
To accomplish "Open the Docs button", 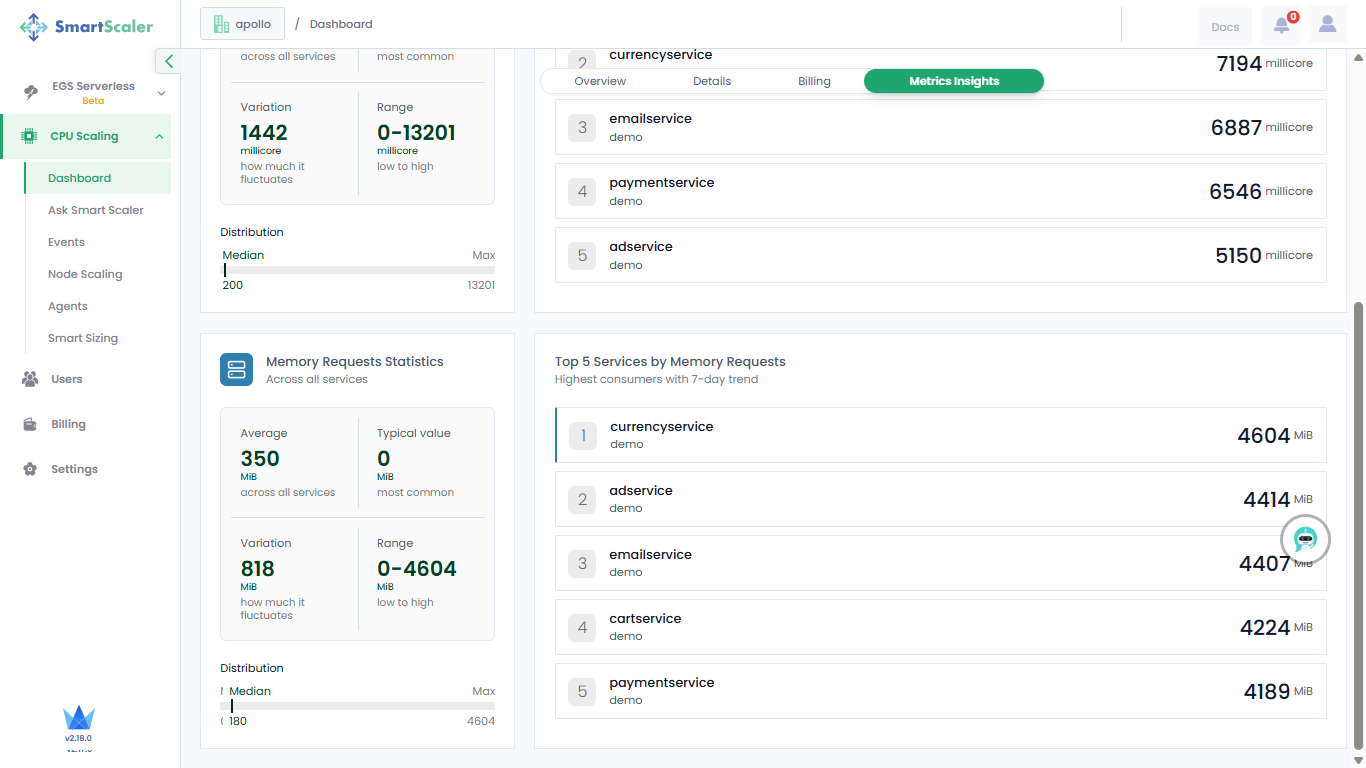I will point(1225,27).
